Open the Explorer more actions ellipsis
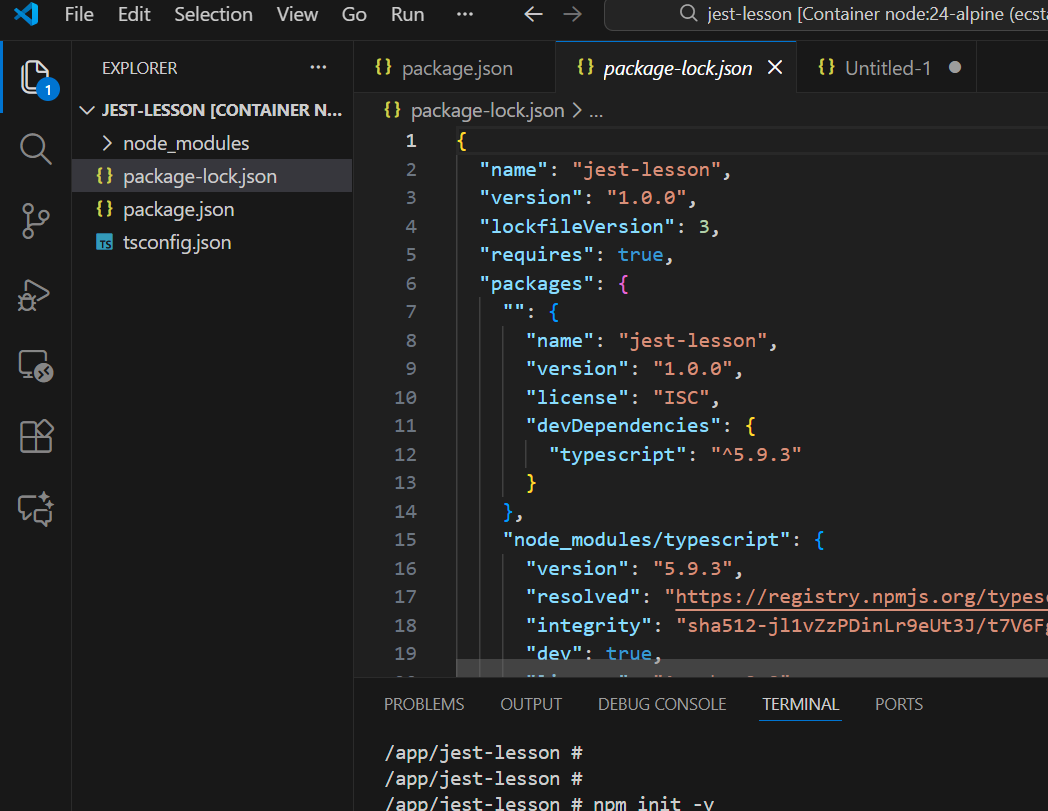Screen dimensions: 1048x811 (318, 68)
